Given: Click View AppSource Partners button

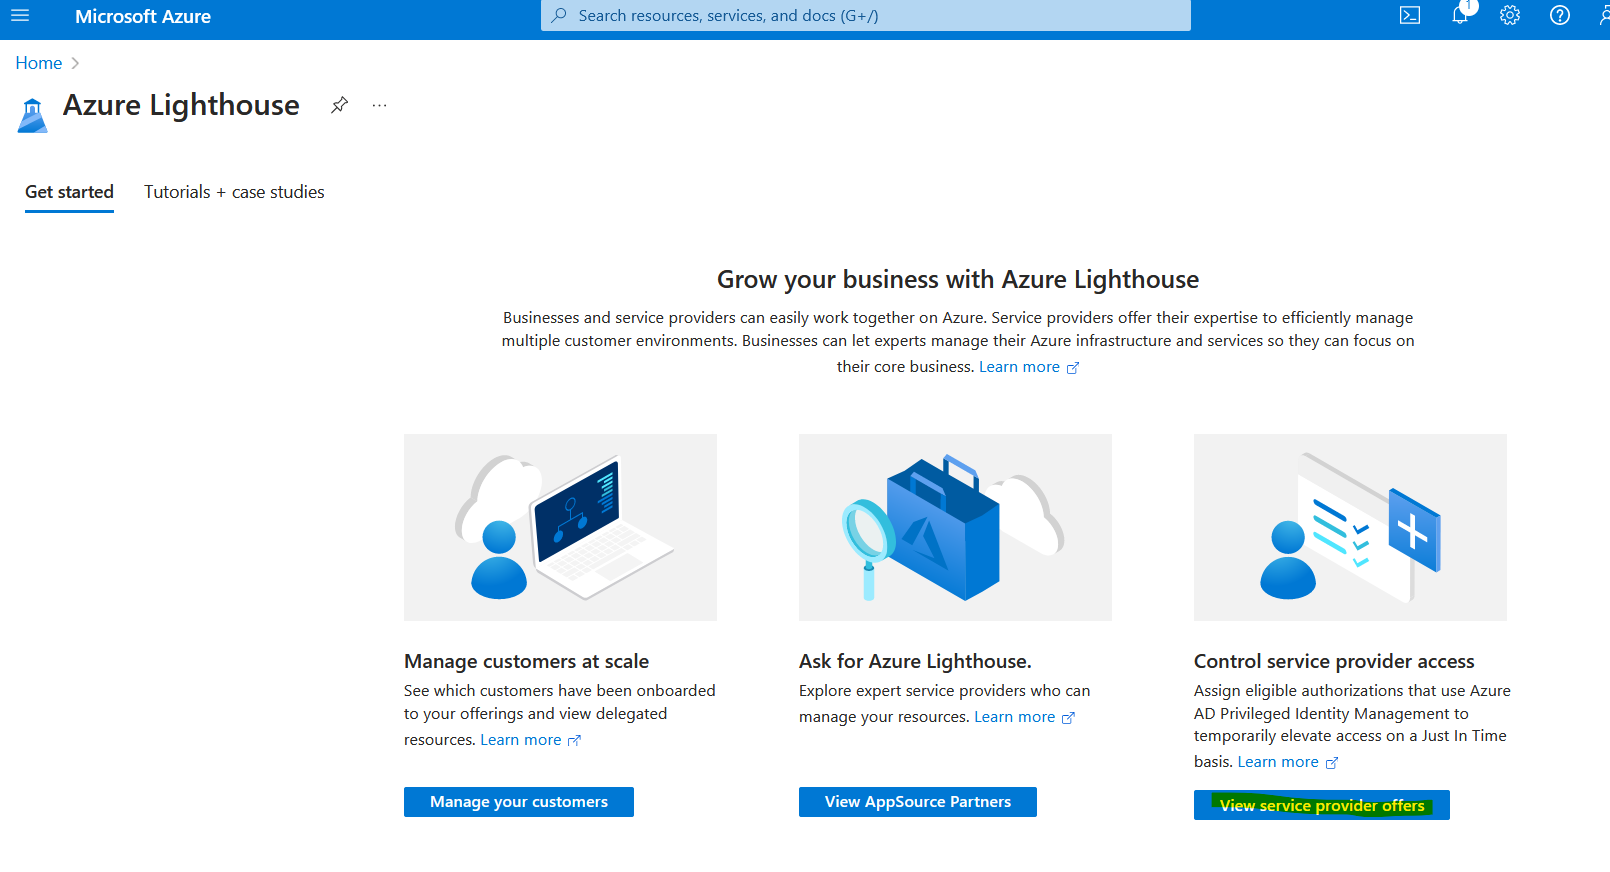Looking at the screenshot, I should (917, 802).
